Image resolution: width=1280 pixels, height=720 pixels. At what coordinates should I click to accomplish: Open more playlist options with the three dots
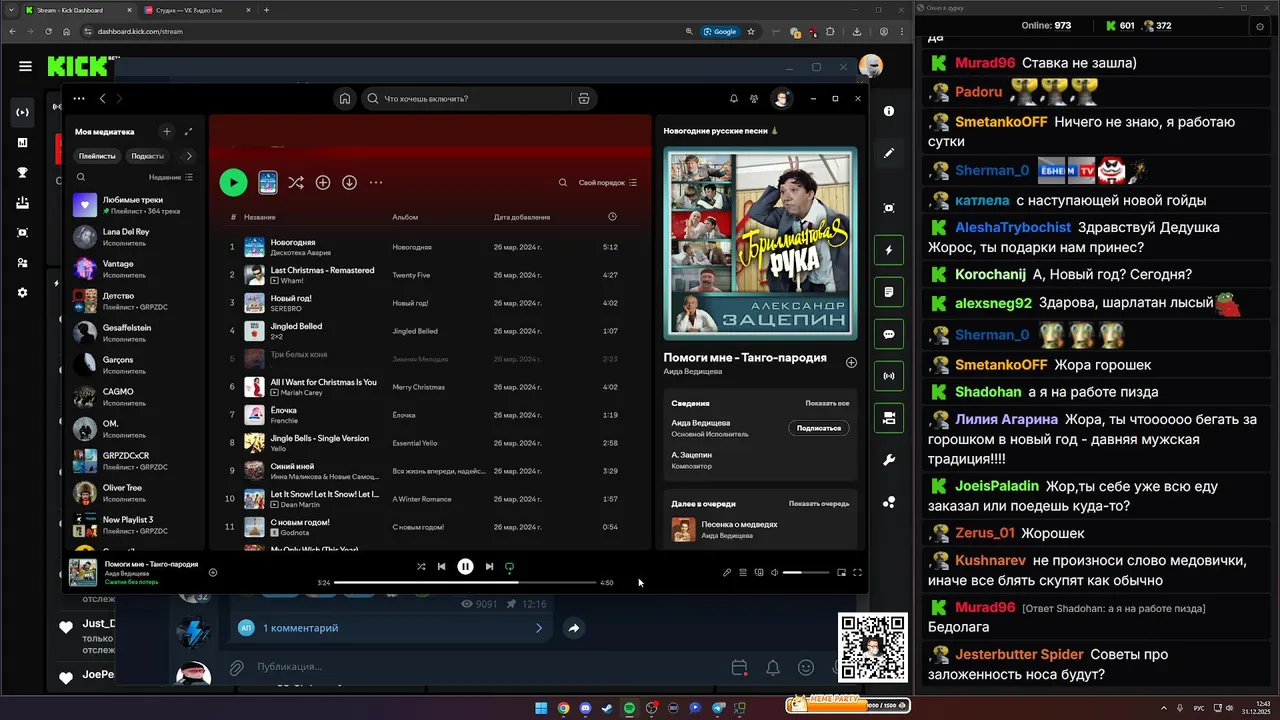tap(376, 182)
